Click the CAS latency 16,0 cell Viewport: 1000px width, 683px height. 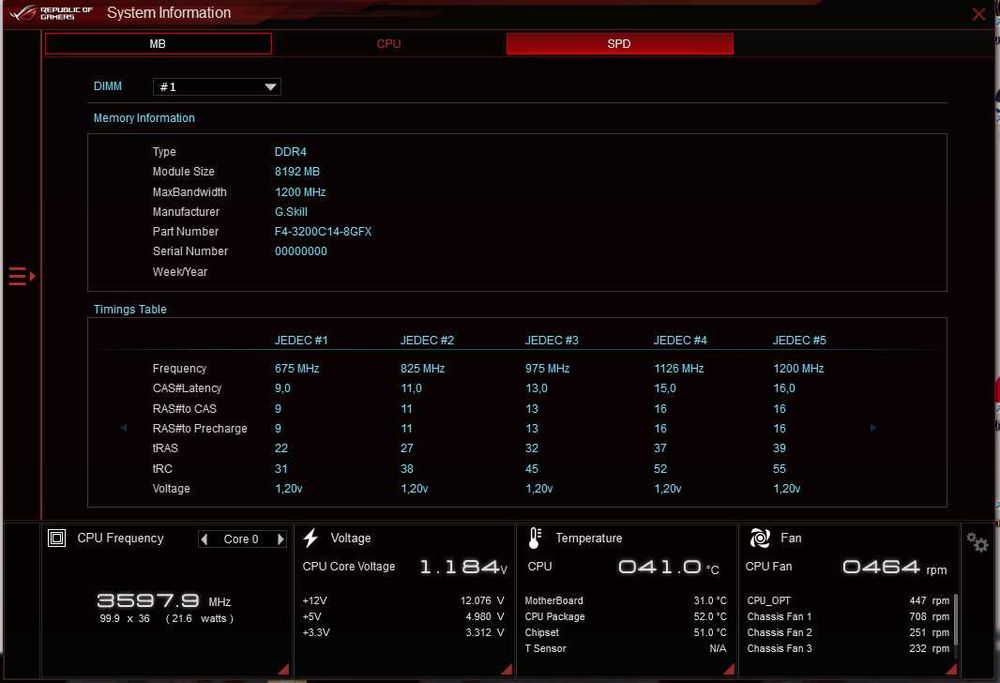tap(784, 388)
